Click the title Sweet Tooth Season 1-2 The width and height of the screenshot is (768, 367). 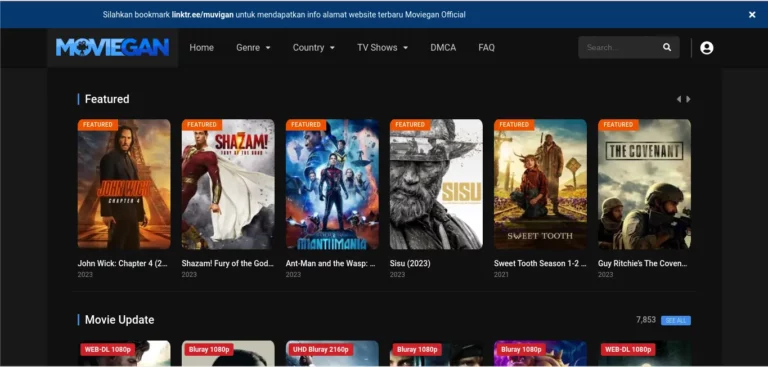tap(540, 263)
